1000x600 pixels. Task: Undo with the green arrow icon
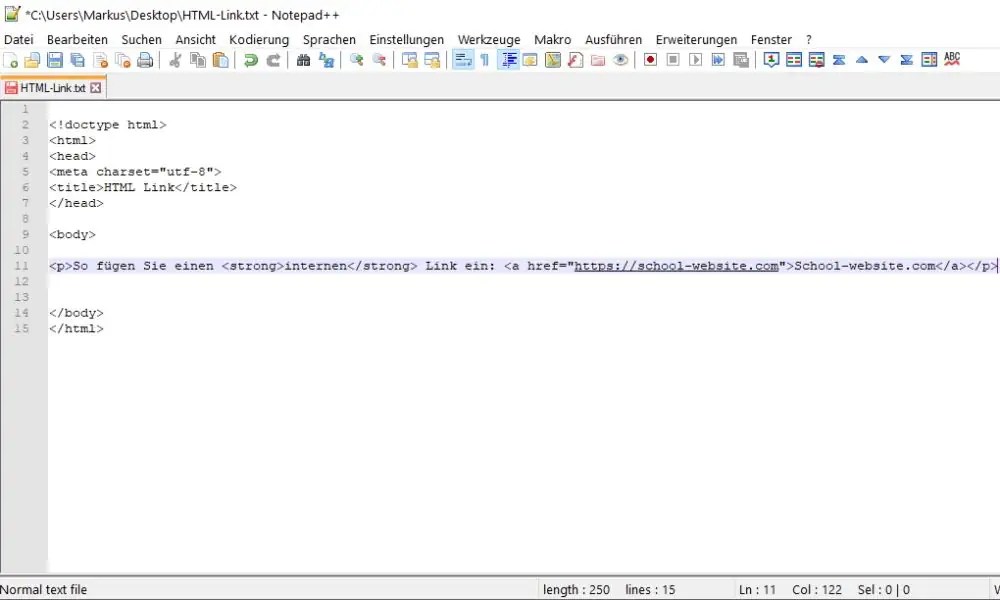[x=251, y=60]
